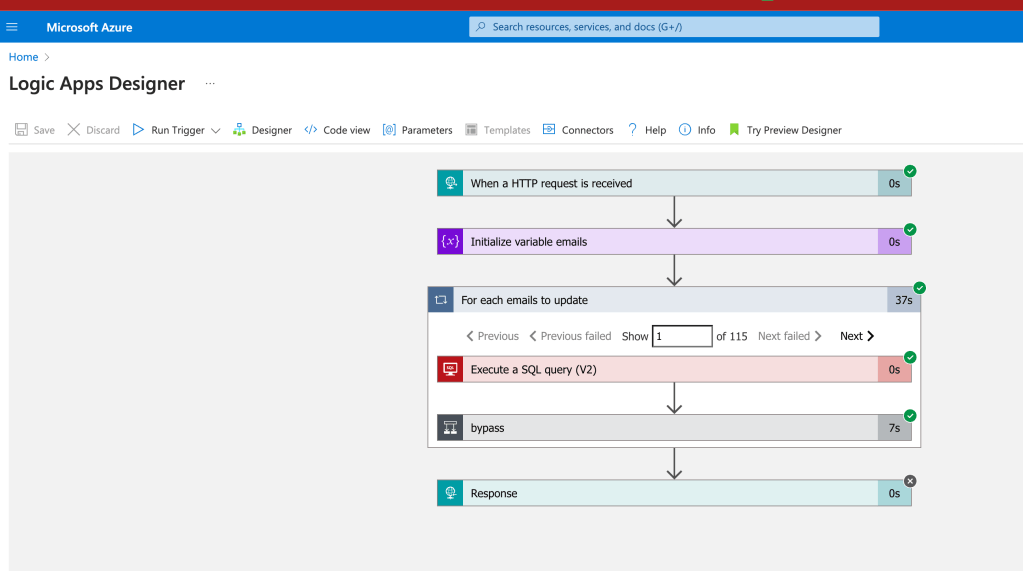Click the Show iteration number field

click(x=682, y=336)
